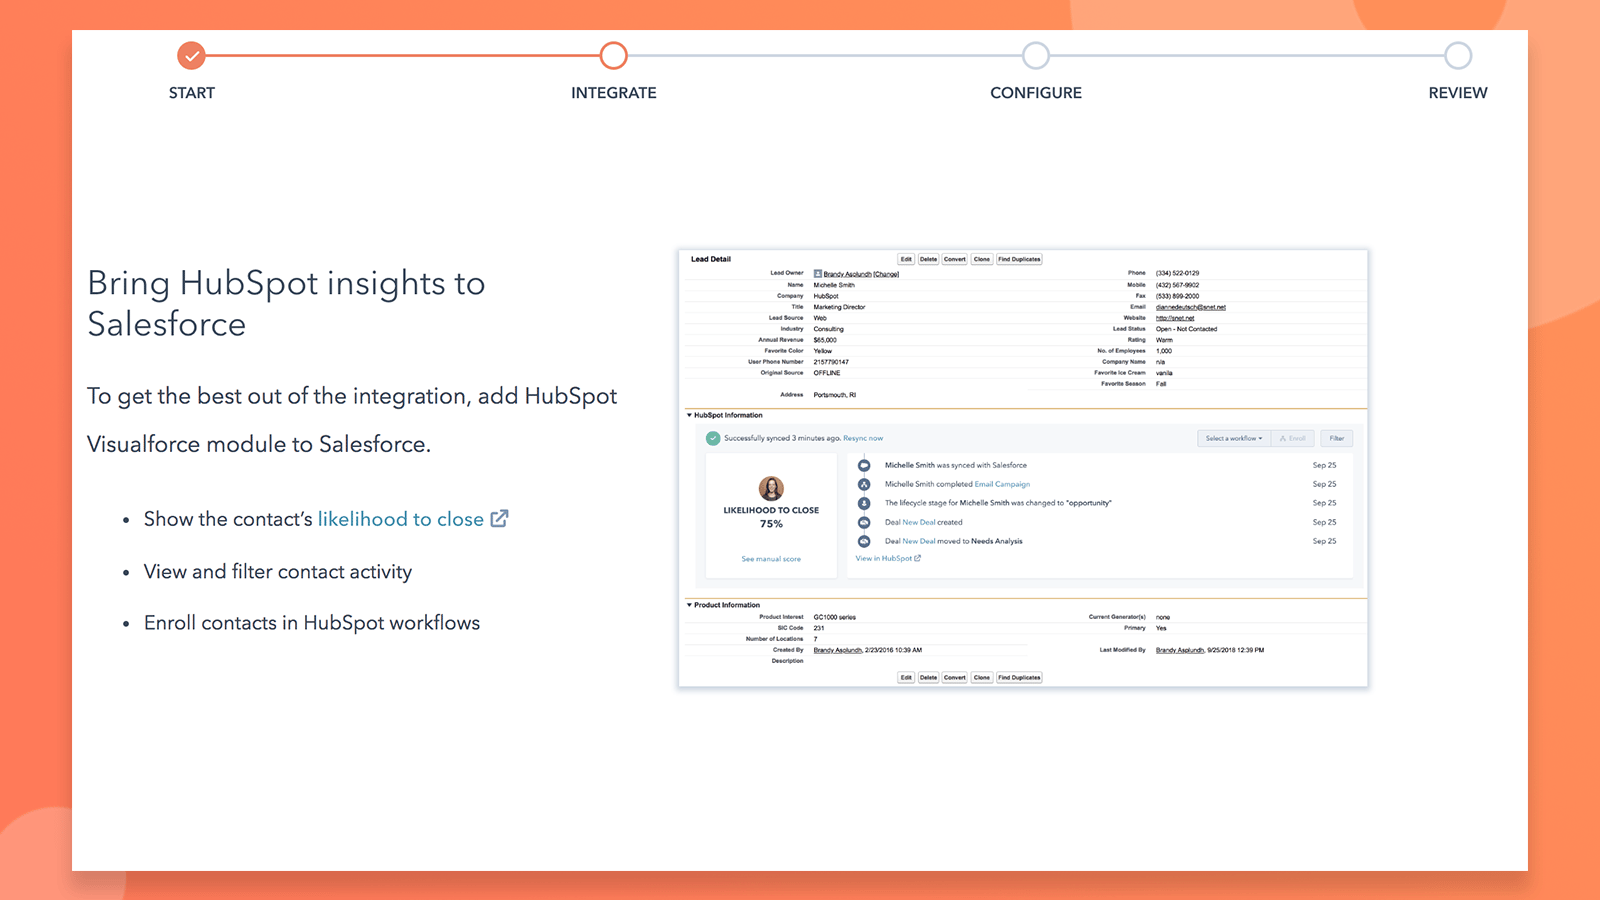Open the diannedeutsch@snet.net email link
Viewport: 1600px width, 900px height.
(x=1191, y=307)
